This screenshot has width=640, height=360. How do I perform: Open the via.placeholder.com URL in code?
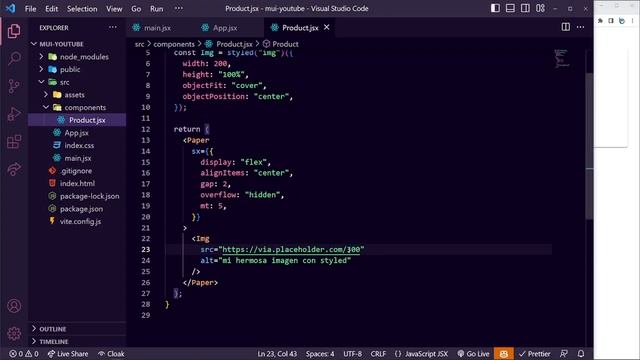tap(291, 249)
